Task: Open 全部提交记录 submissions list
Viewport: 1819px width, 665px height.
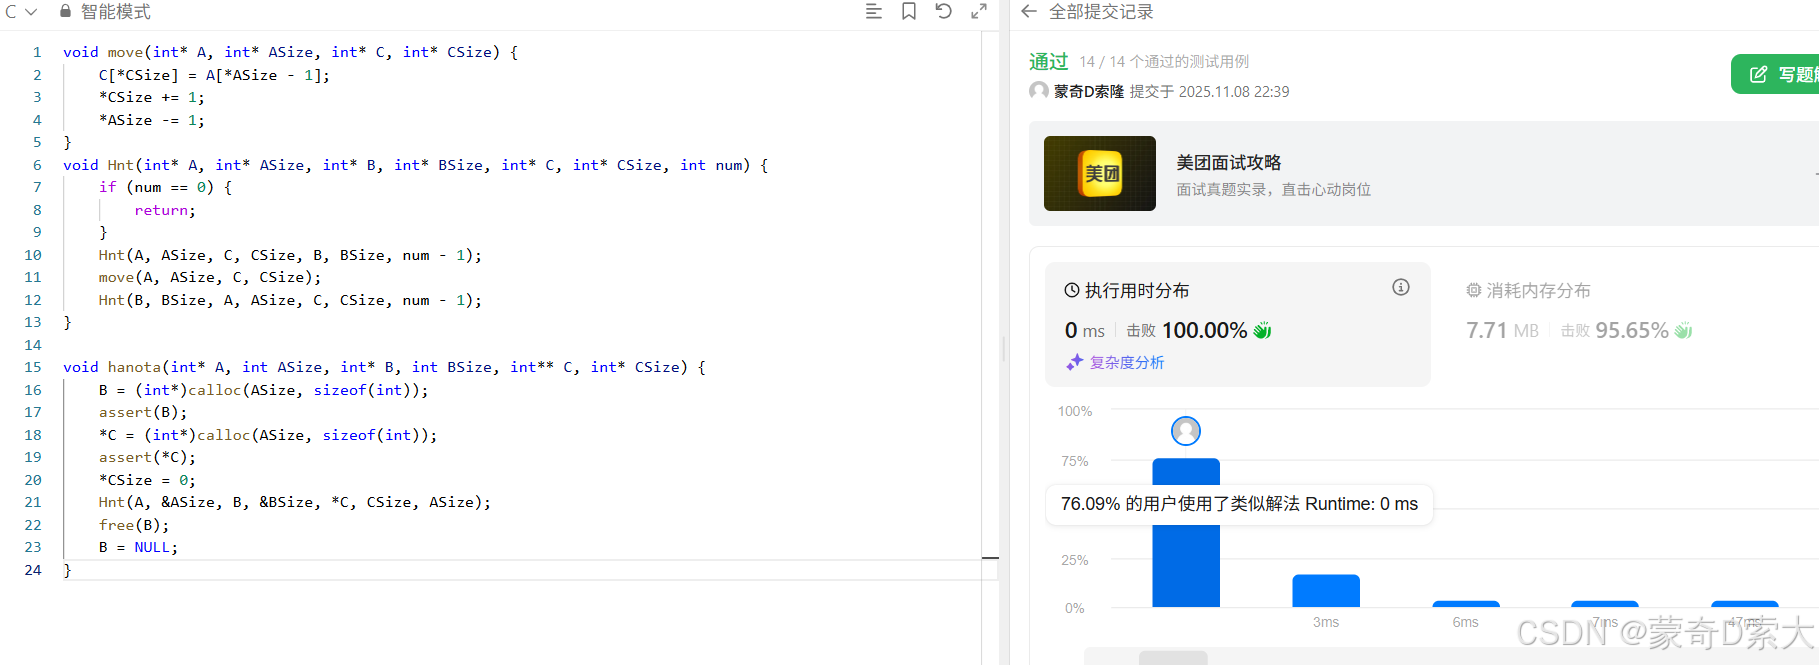Action: (1101, 12)
